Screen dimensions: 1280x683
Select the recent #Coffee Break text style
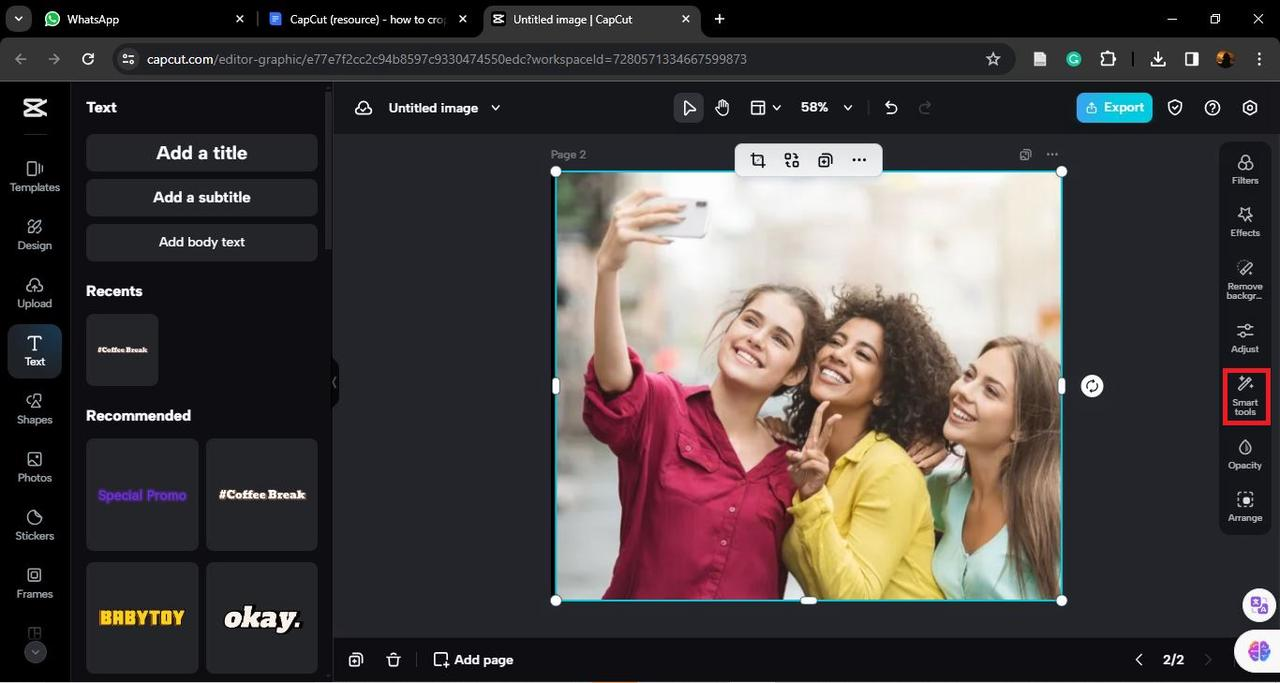coord(122,350)
